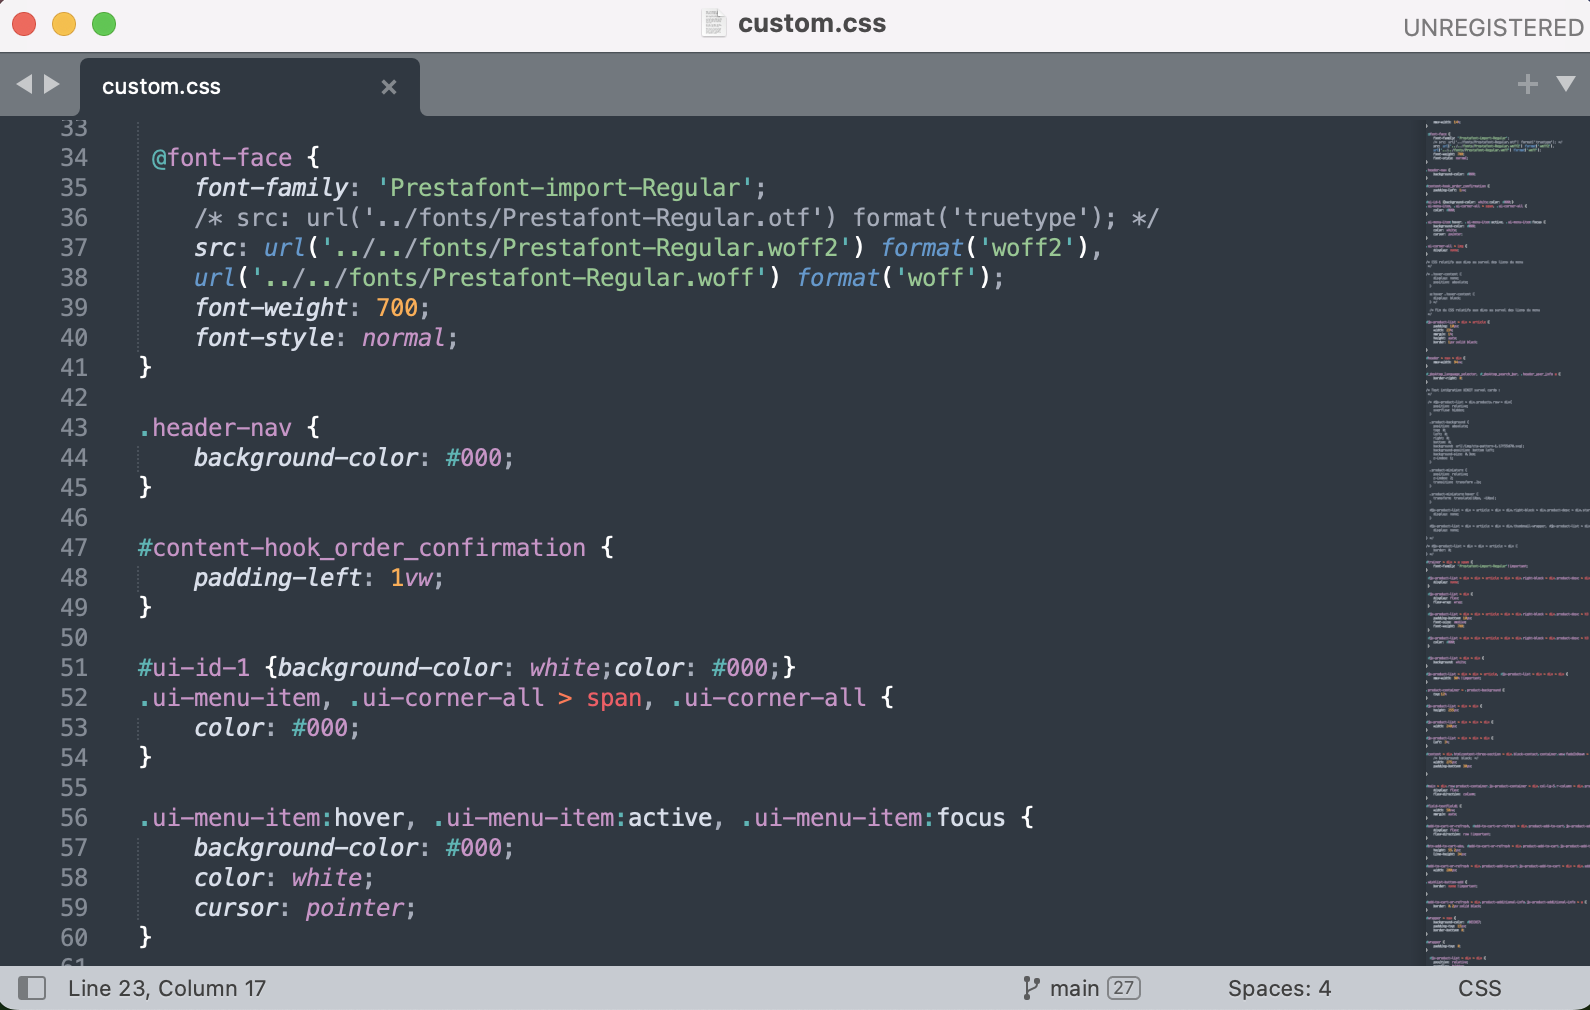Click the main branch name label
The height and width of the screenshot is (1010, 1590).
1074,988
